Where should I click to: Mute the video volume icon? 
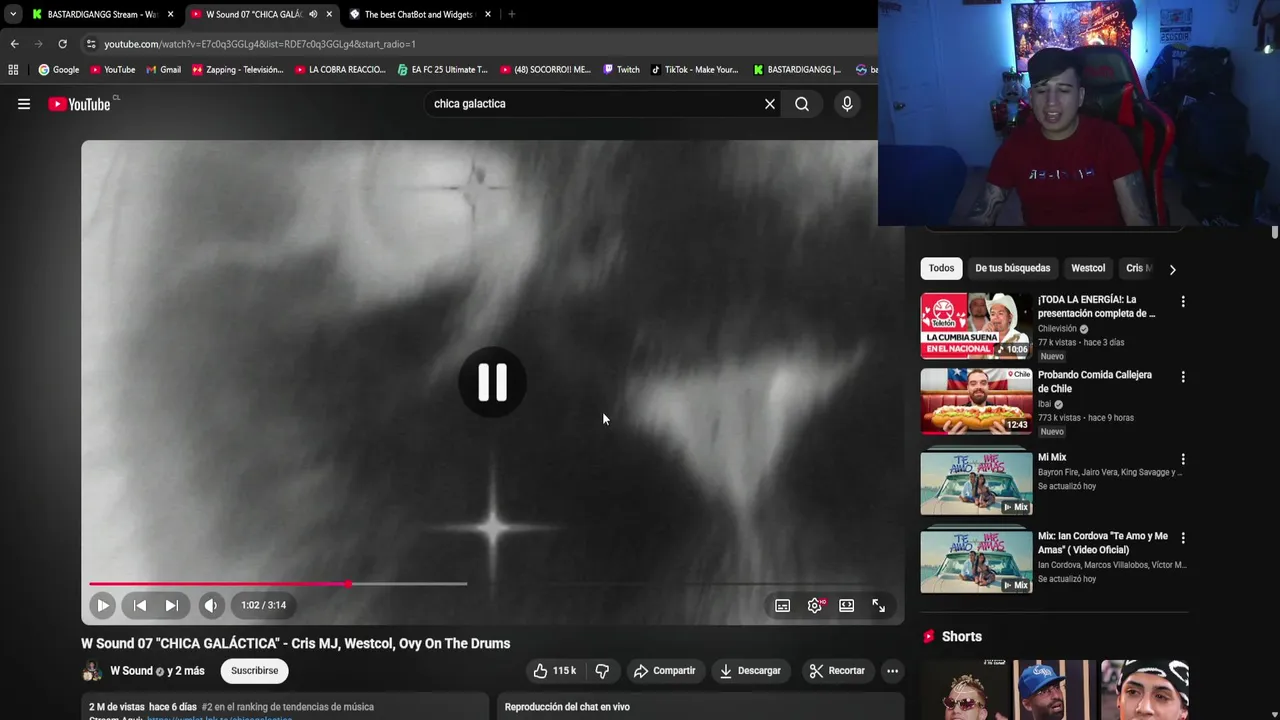coord(211,605)
